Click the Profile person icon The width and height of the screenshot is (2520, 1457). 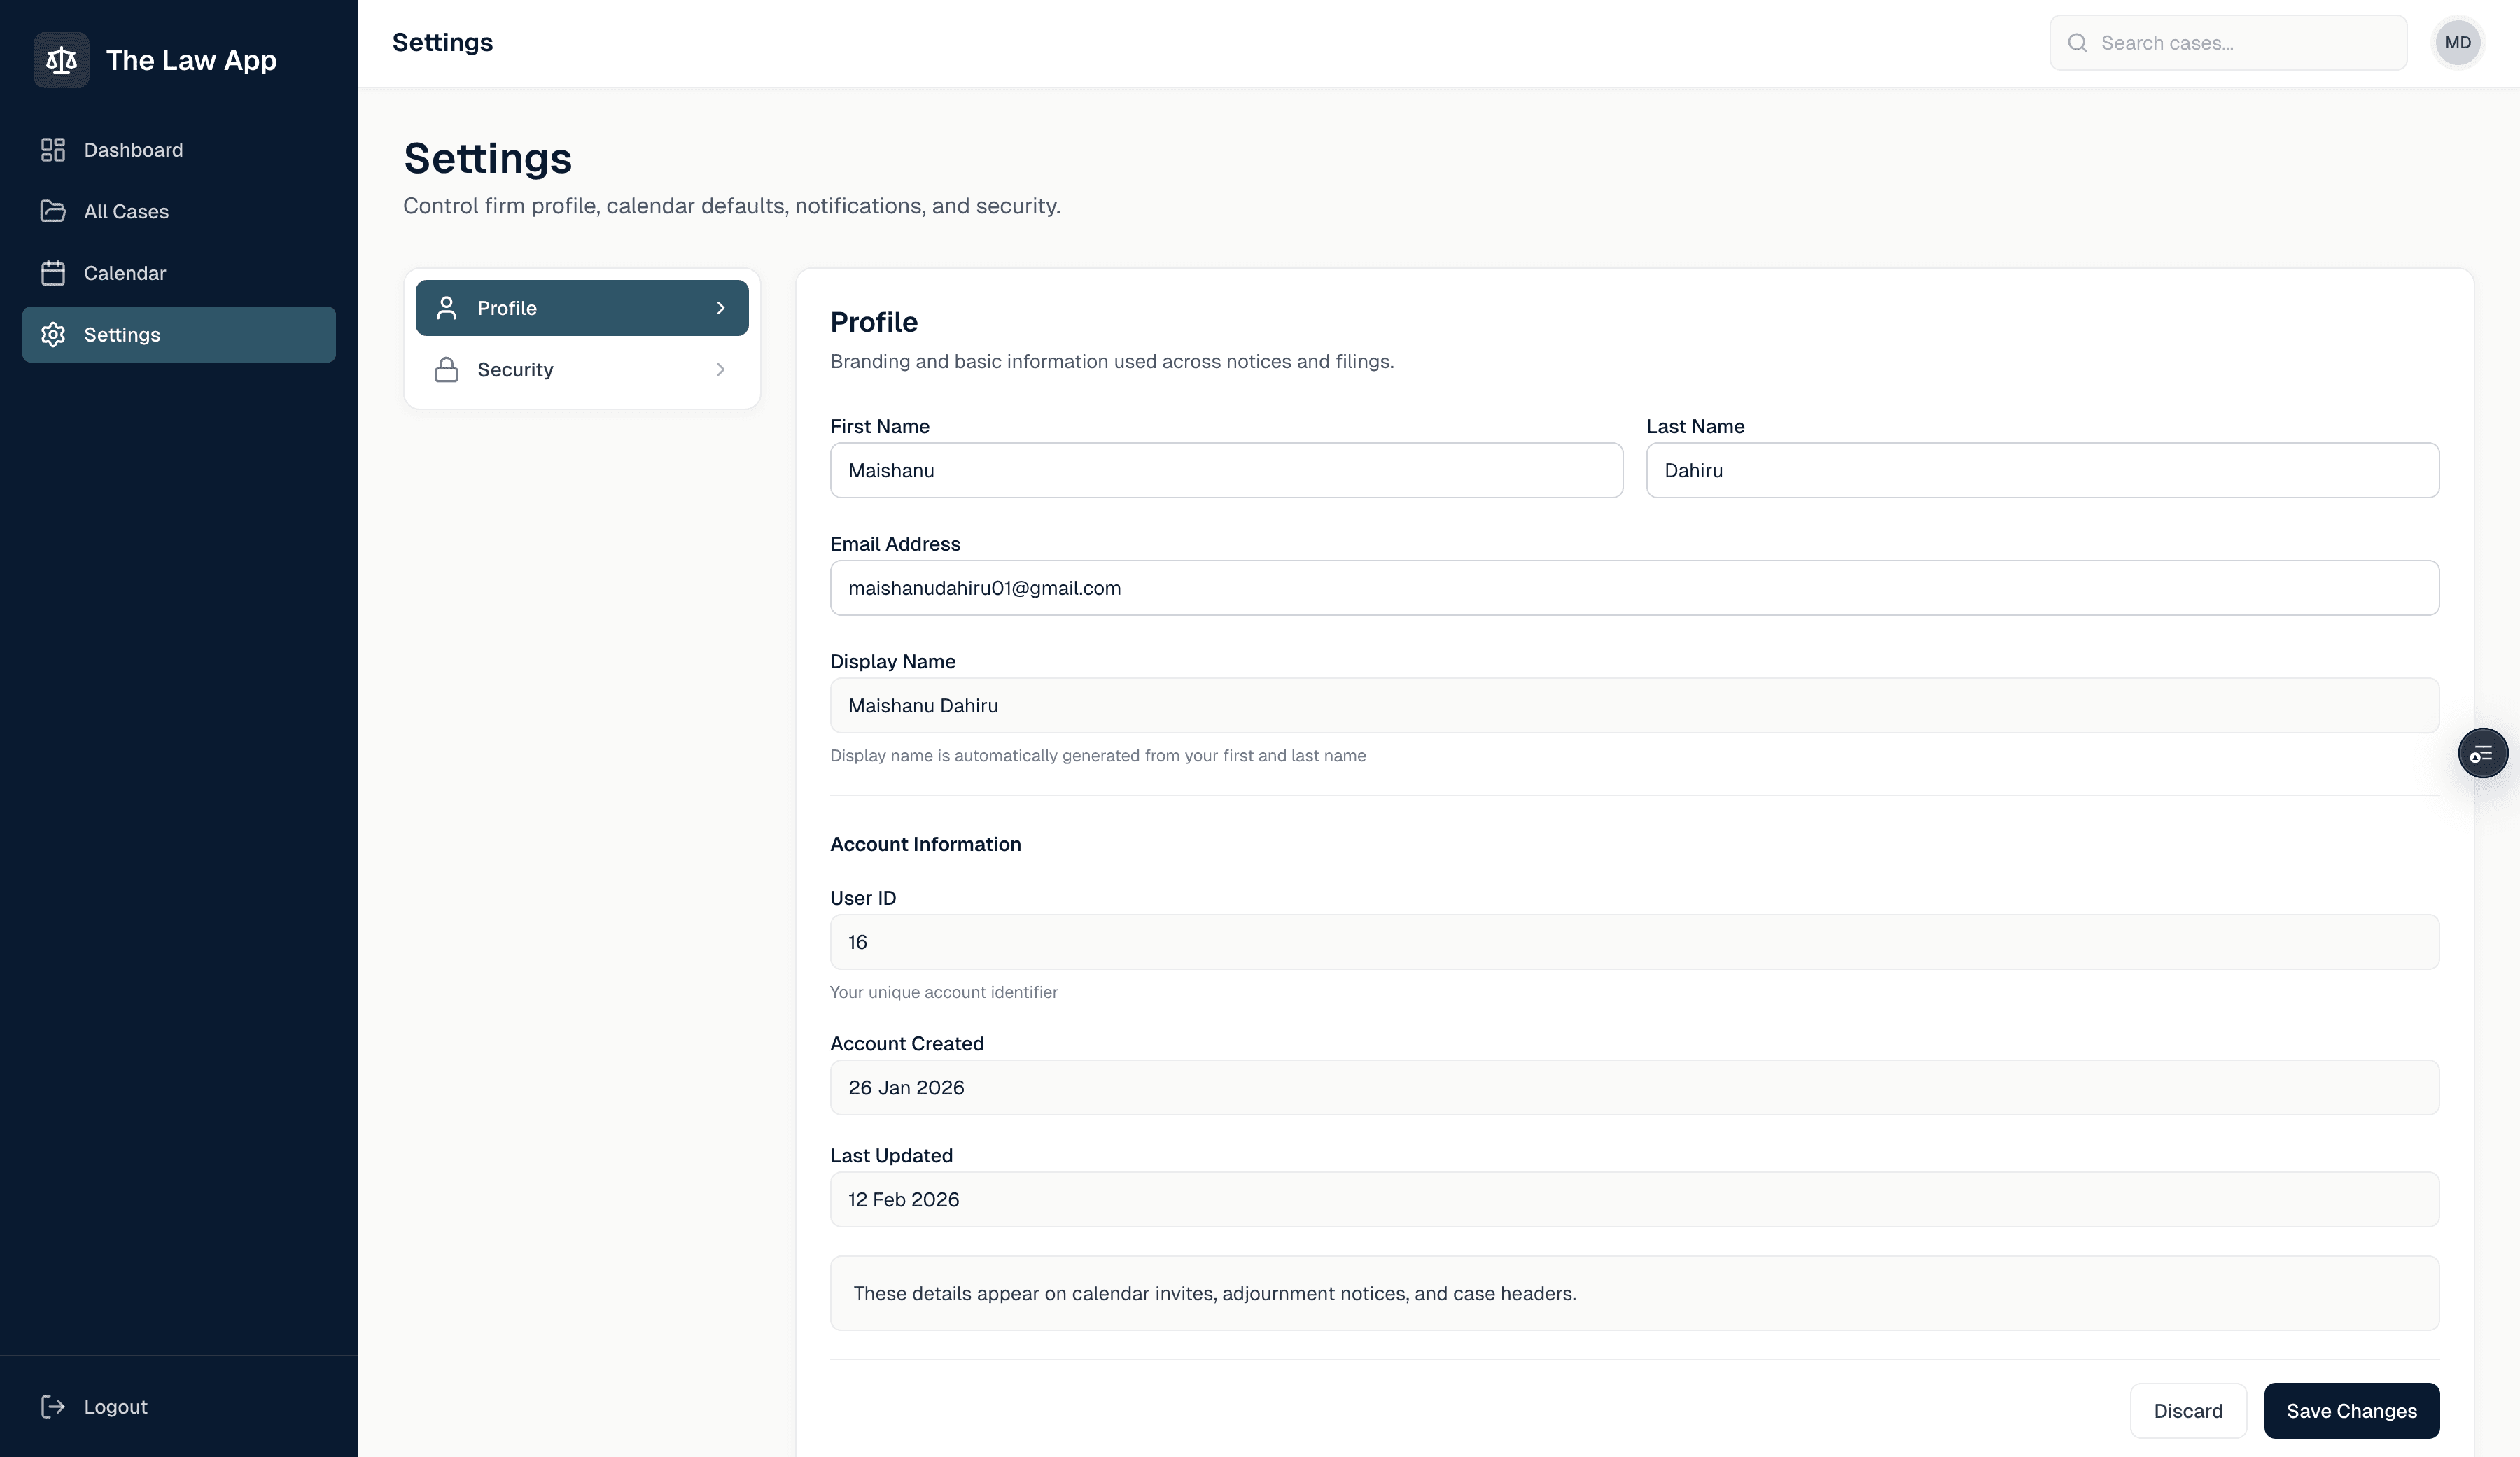tap(446, 308)
